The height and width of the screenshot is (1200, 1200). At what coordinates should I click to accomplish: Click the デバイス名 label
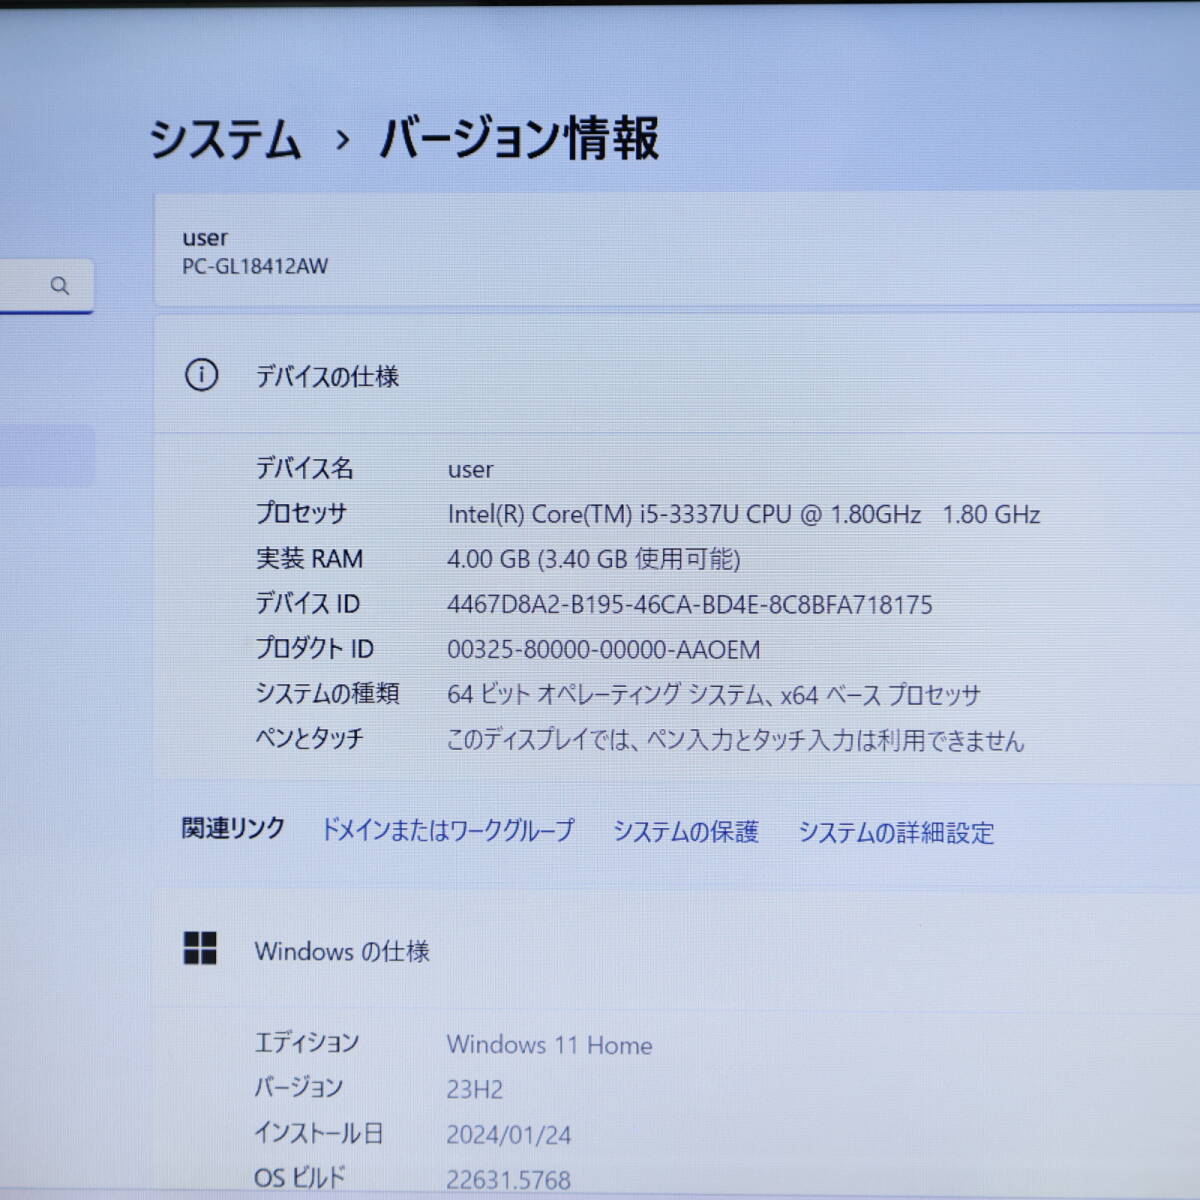304,468
